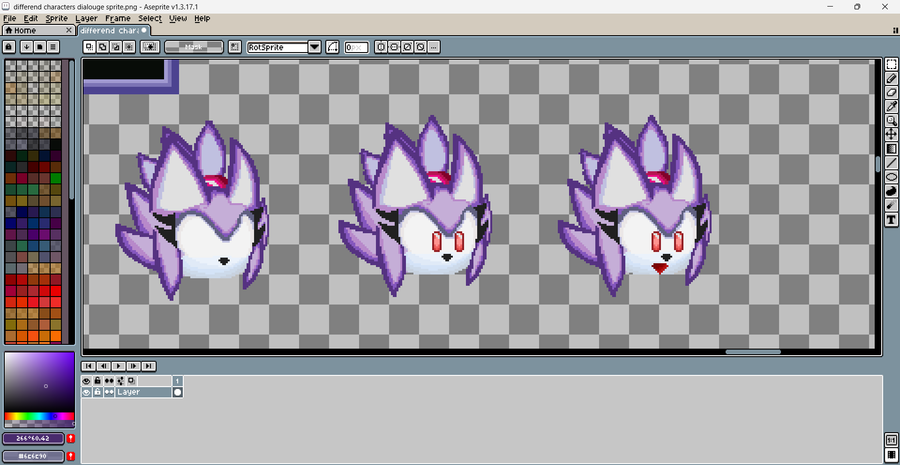900x465 pixels.
Task: Select the Move tool
Action: click(x=891, y=134)
